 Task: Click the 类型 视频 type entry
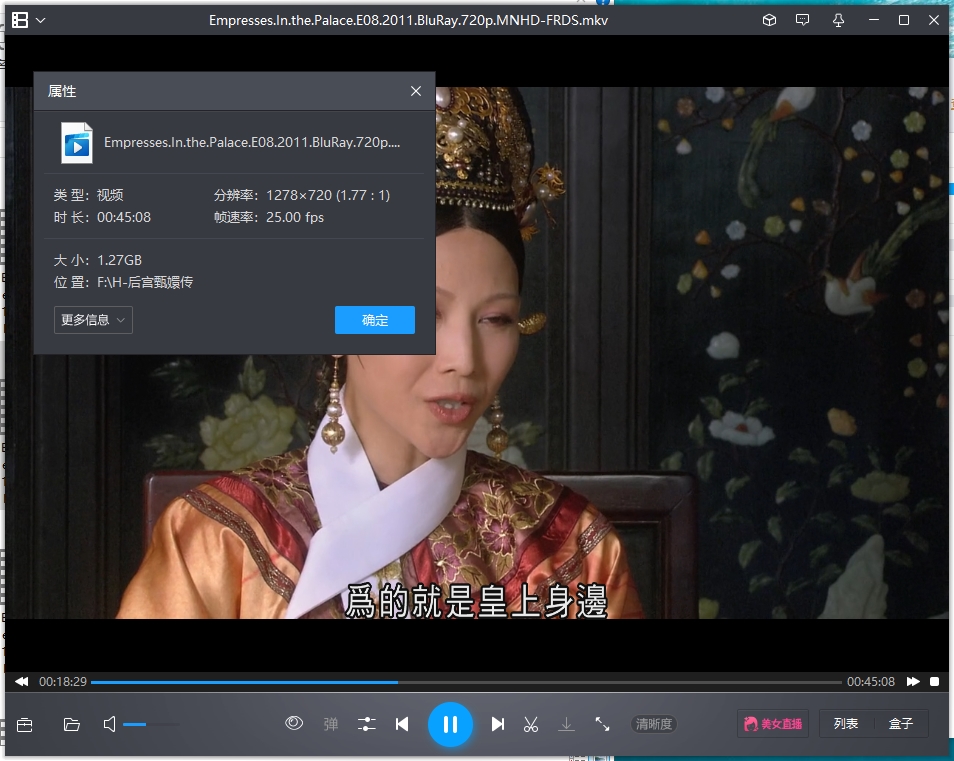click(x=89, y=195)
